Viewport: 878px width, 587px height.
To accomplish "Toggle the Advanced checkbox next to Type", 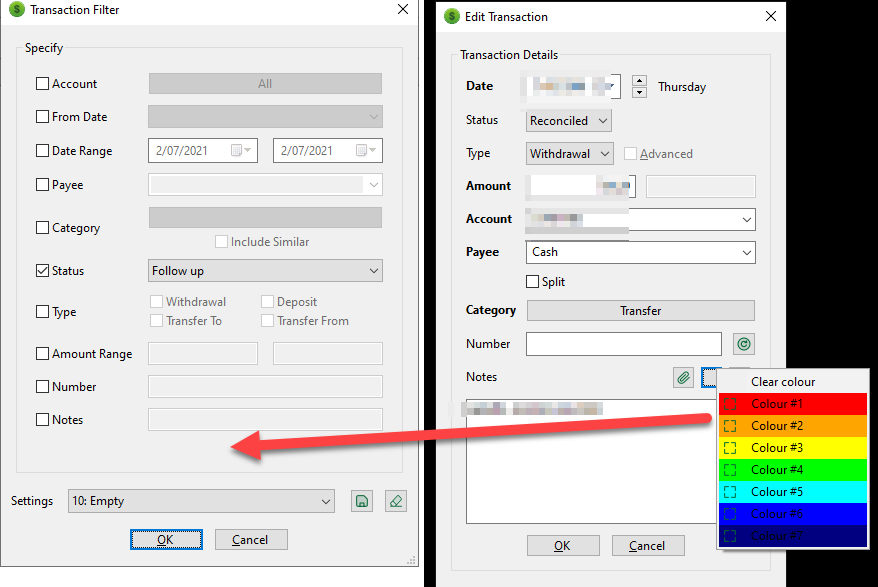I will tap(631, 153).
